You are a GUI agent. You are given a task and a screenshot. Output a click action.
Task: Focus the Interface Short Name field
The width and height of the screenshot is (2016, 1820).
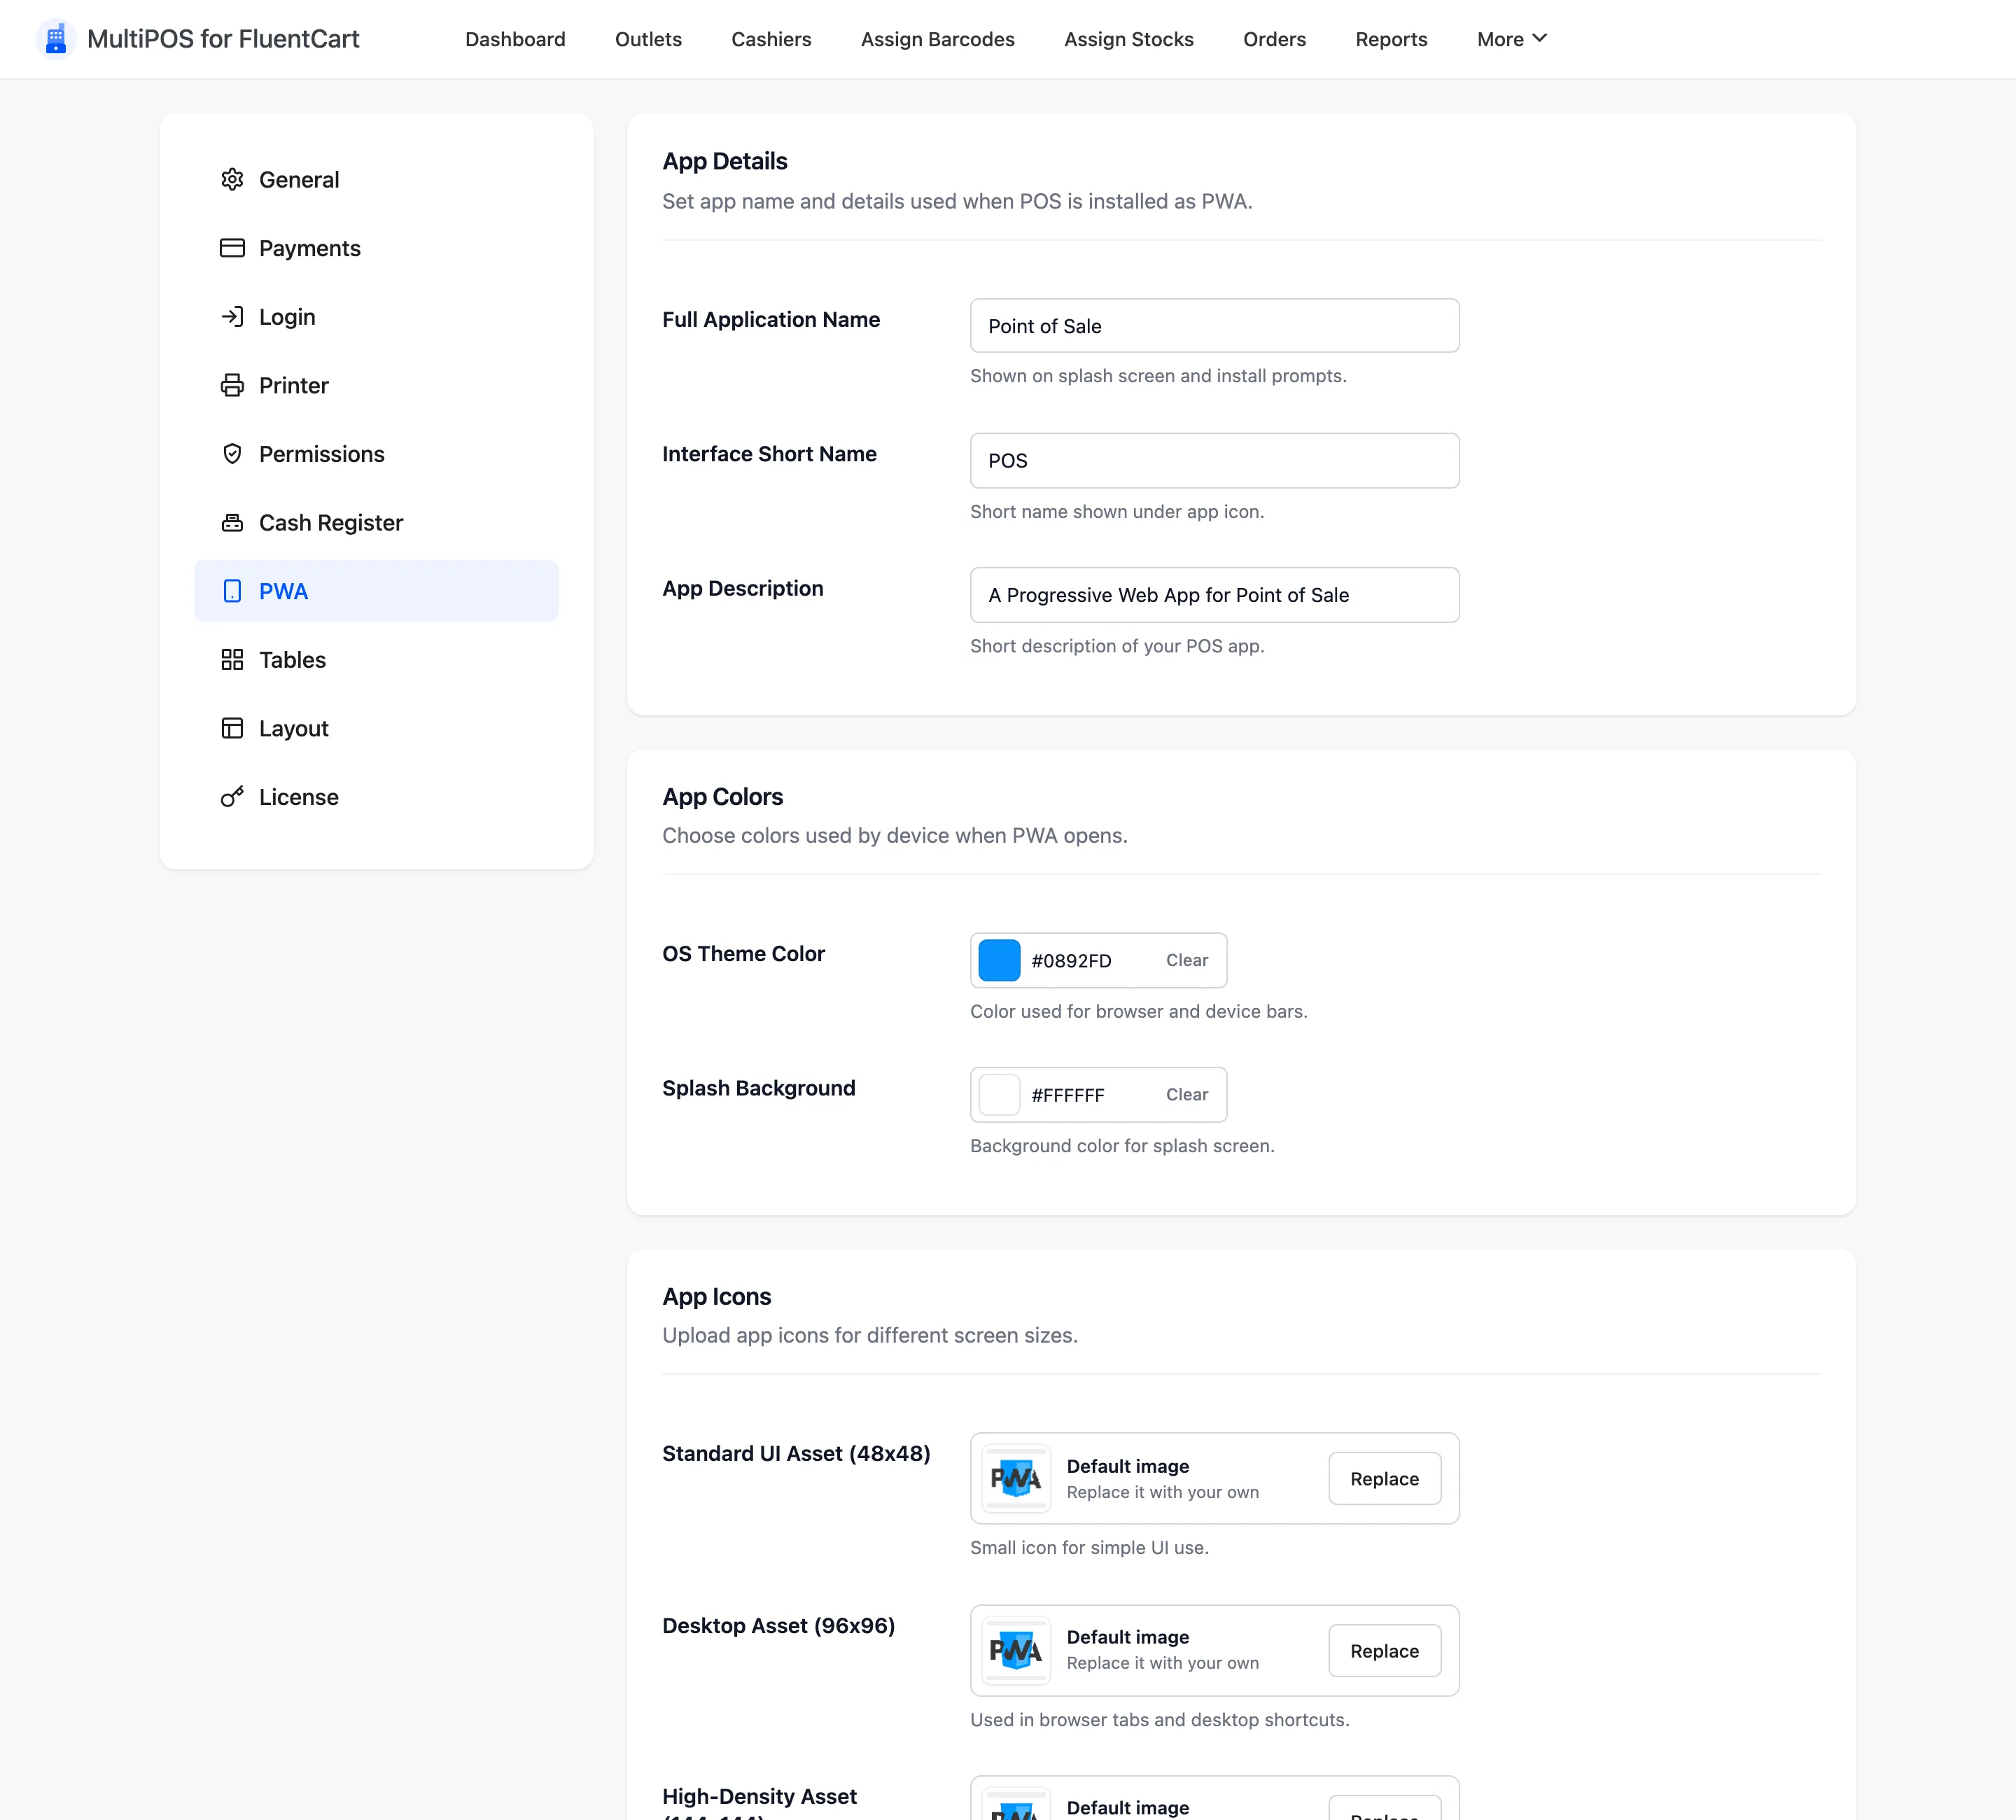coord(1214,460)
